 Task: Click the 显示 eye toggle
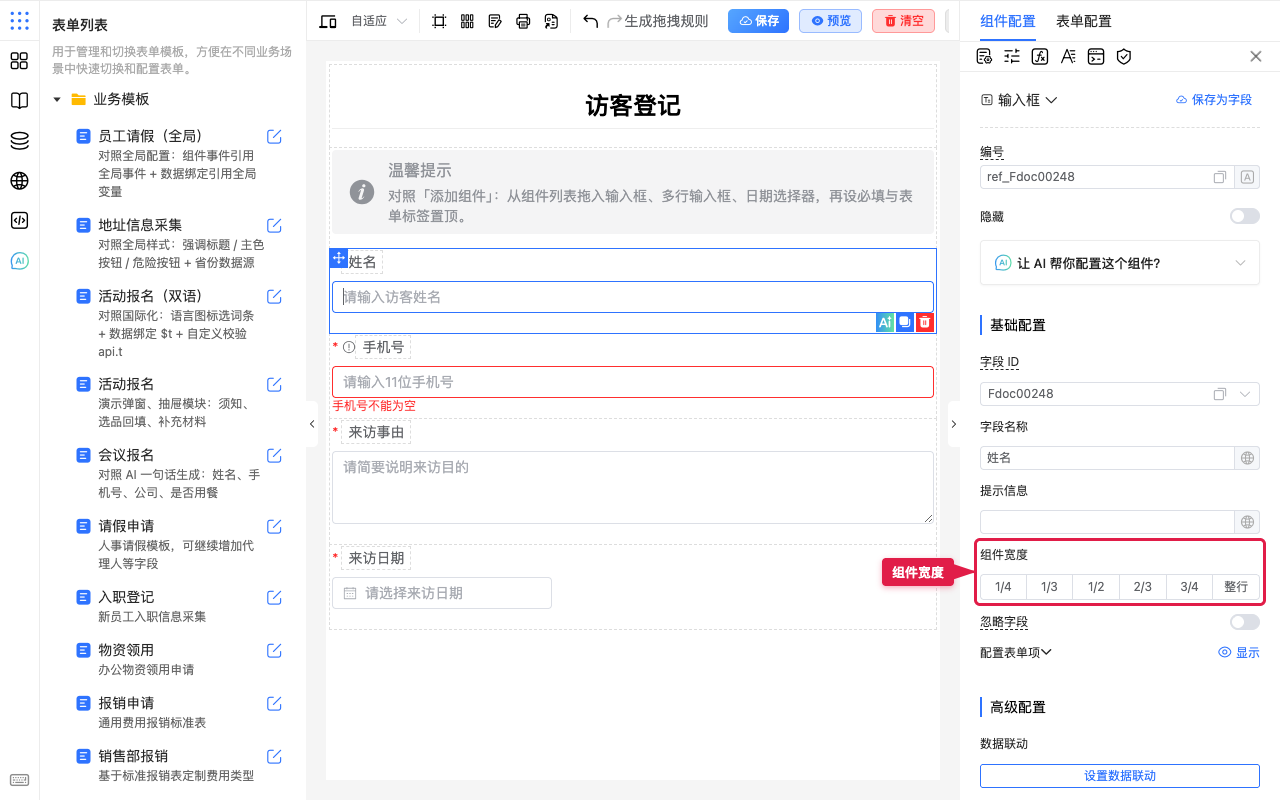(x=1239, y=652)
